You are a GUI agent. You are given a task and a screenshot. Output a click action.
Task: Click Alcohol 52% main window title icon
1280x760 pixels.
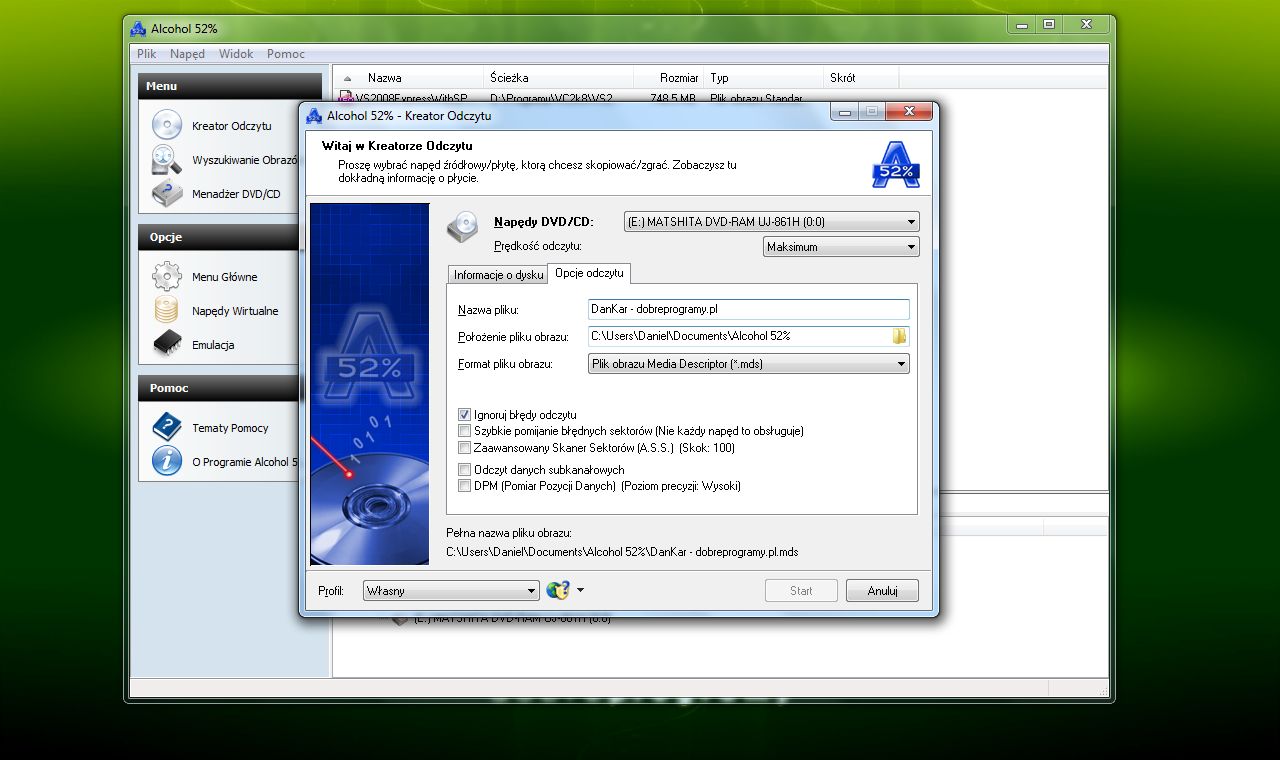[x=138, y=29]
